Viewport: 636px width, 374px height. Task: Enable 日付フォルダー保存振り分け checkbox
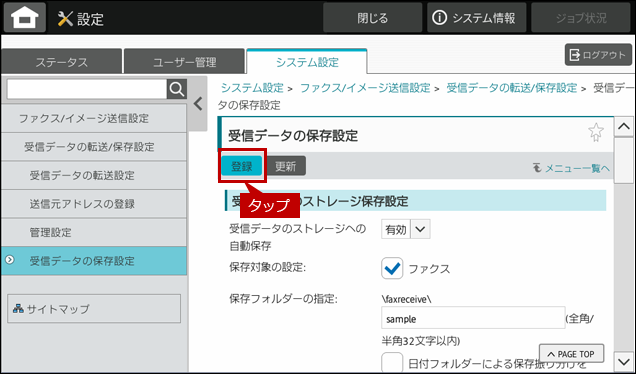(x=392, y=362)
